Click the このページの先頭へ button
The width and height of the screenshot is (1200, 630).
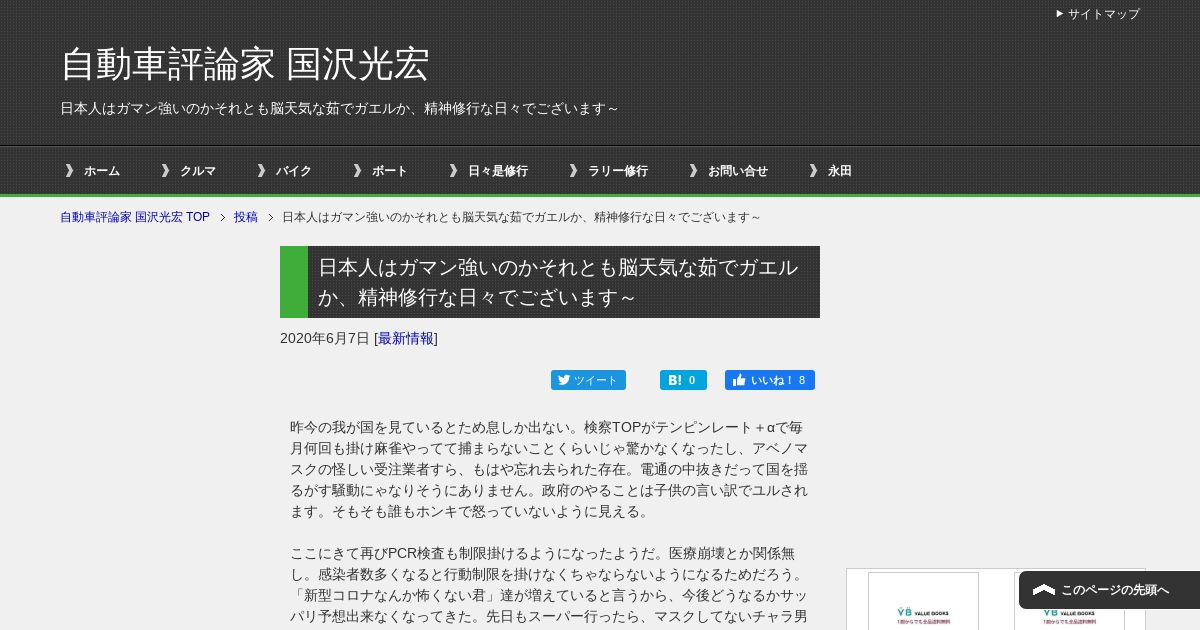[x=1109, y=590]
